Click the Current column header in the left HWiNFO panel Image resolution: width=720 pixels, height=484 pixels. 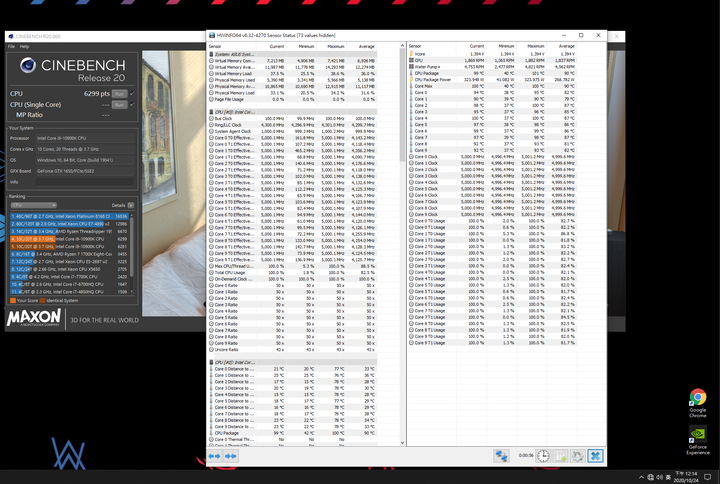tap(277, 46)
